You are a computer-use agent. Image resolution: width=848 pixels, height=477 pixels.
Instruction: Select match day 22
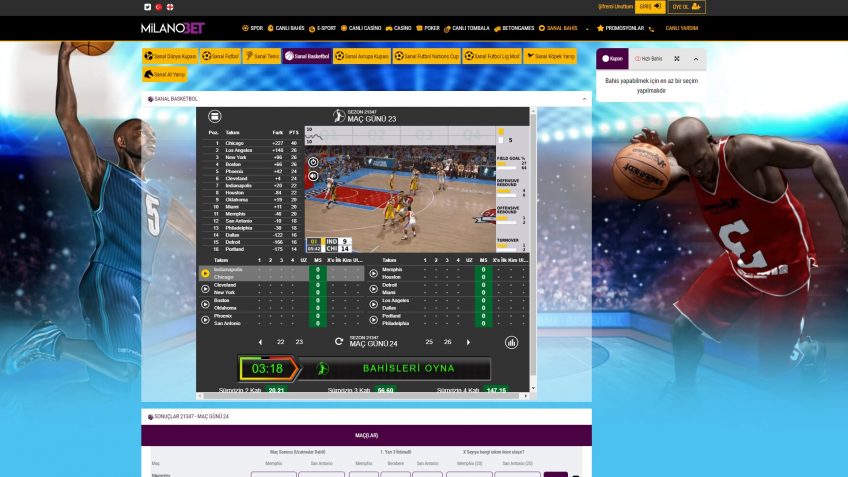point(280,342)
